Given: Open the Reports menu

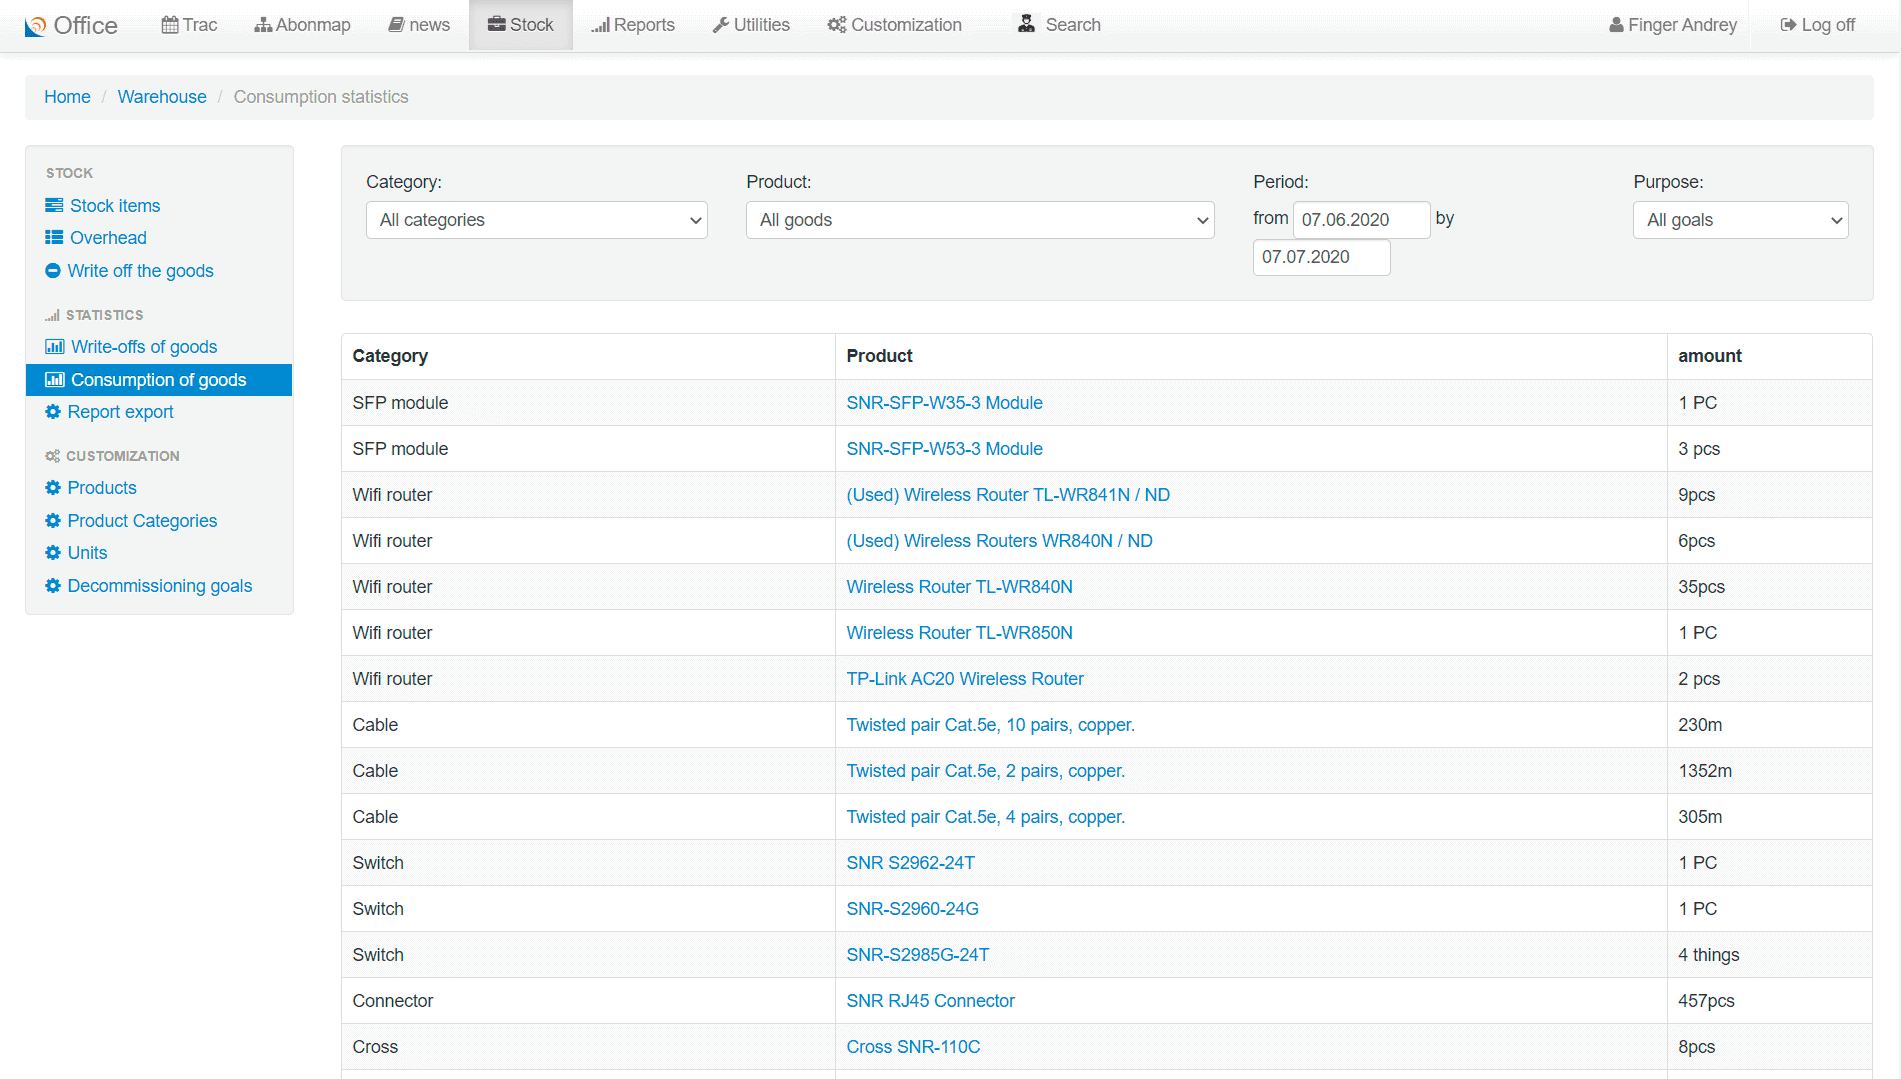Looking at the screenshot, I should pos(633,25).
